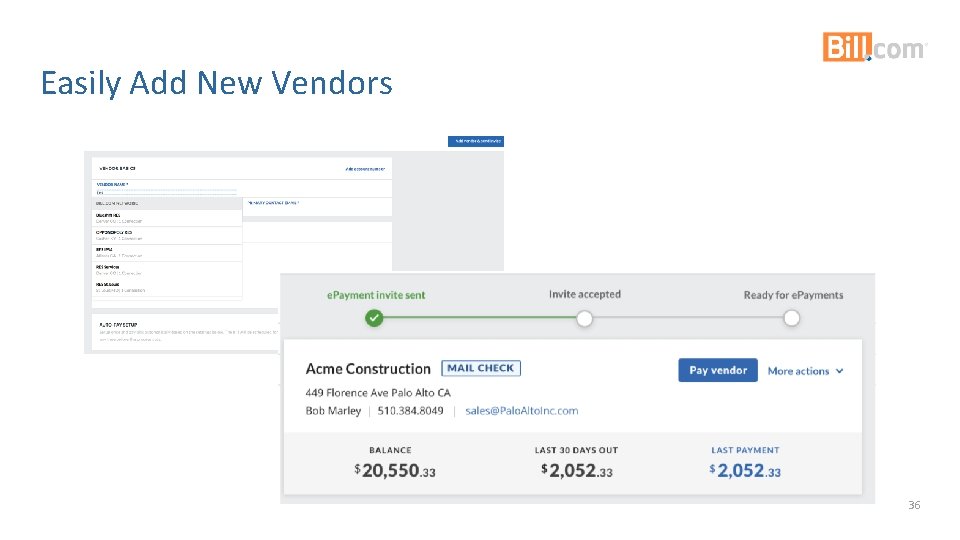960x540 pixels.
Task: Click the contact name Bob Marley
Action: (333, 411)
